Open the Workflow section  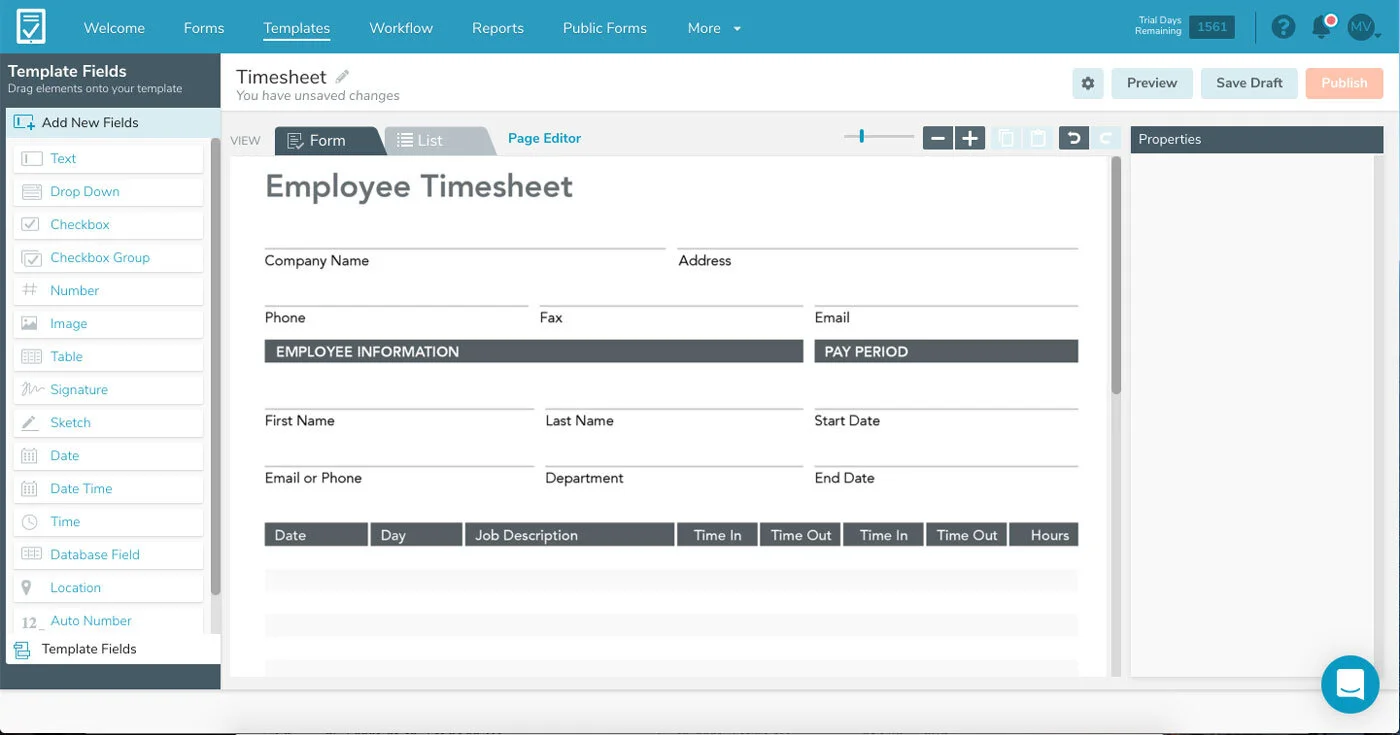coord(401,28)
